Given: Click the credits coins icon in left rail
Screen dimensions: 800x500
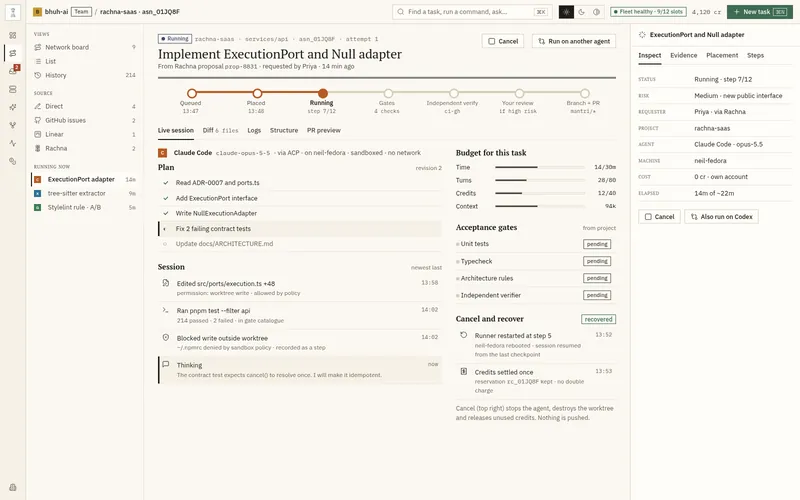Looking at the screenshot, I should (x=13, y=161).
